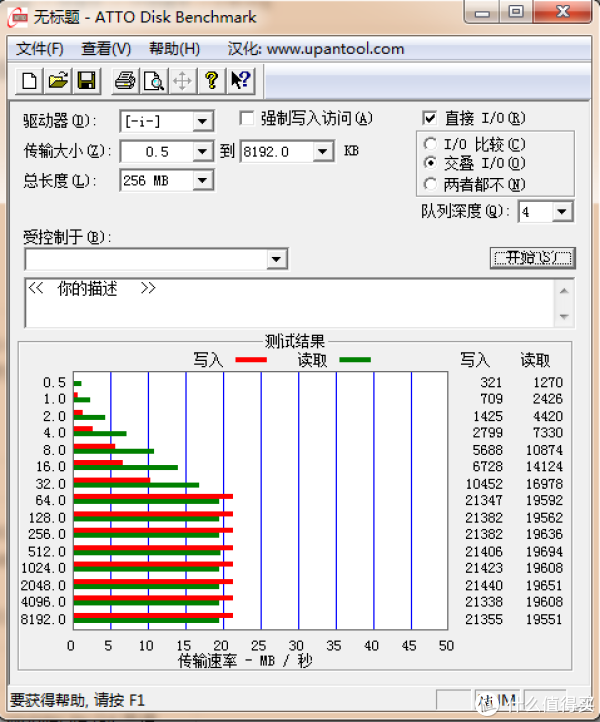The width and height of the screenshot is (600, 722).
Task: Select I/O 比较 radio button
Action: click(430, 144)
